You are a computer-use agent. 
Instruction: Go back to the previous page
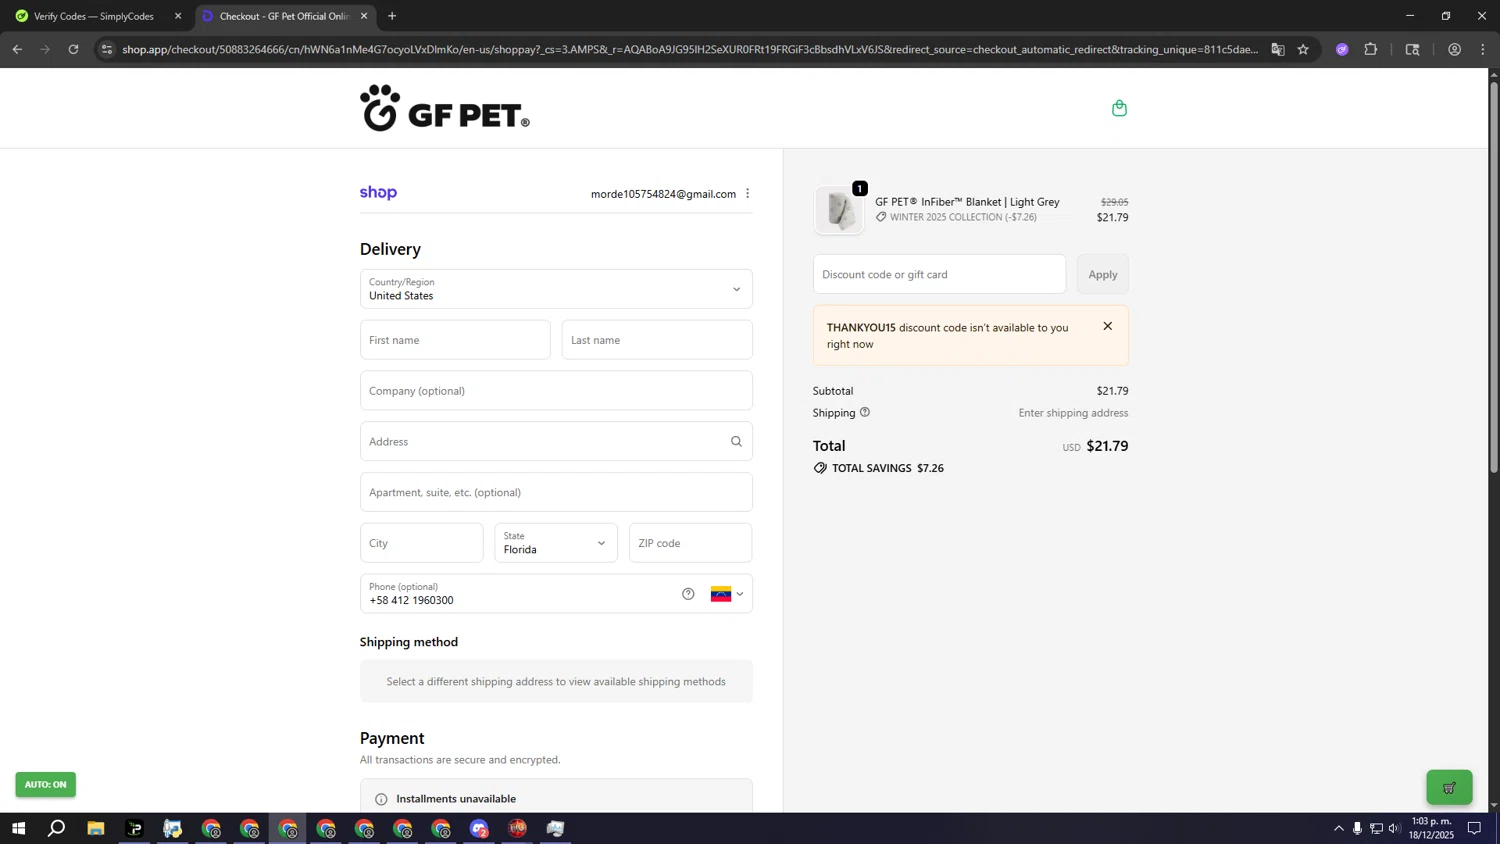click(x=17, y=49)
